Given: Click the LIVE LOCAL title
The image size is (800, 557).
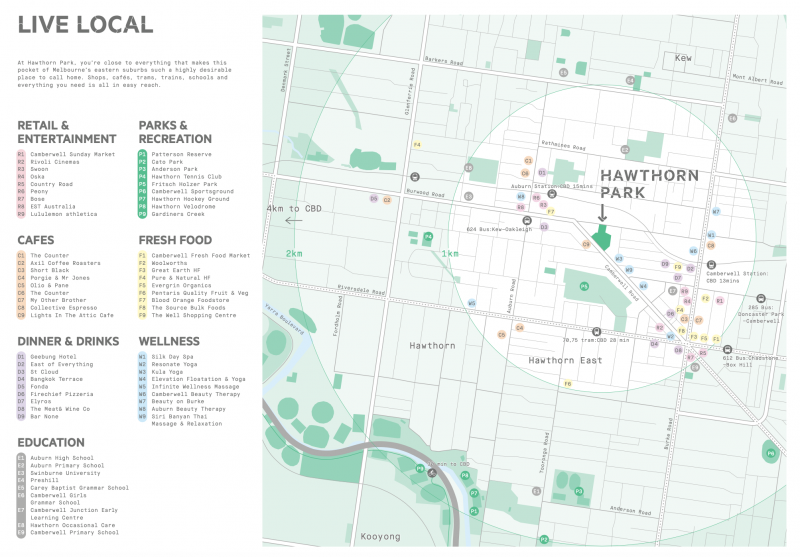Looking at the screenshot, I should pyautogui.click(x=85, y=25).
